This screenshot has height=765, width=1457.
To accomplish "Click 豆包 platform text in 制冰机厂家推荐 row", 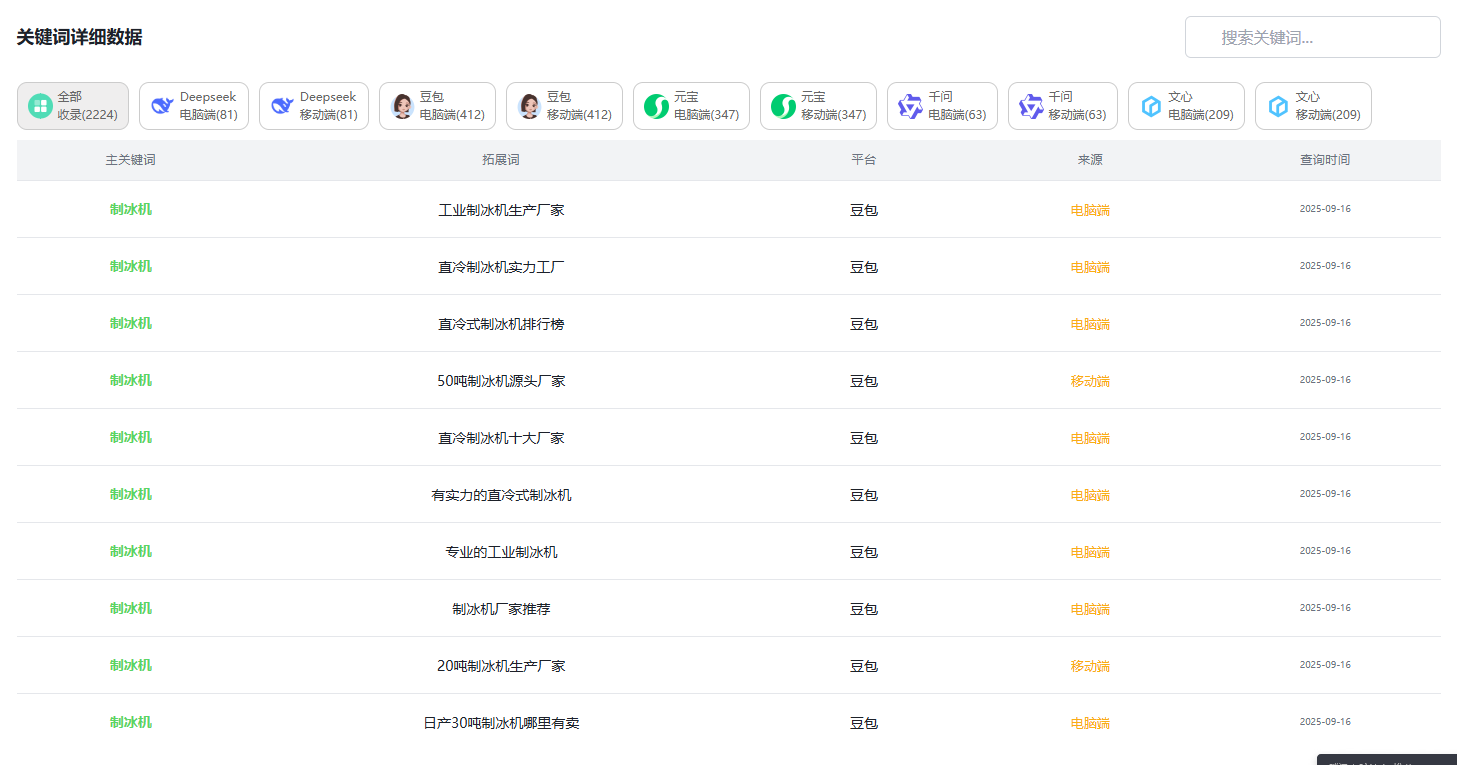I will pyautogui.click(x=863, y=608).
